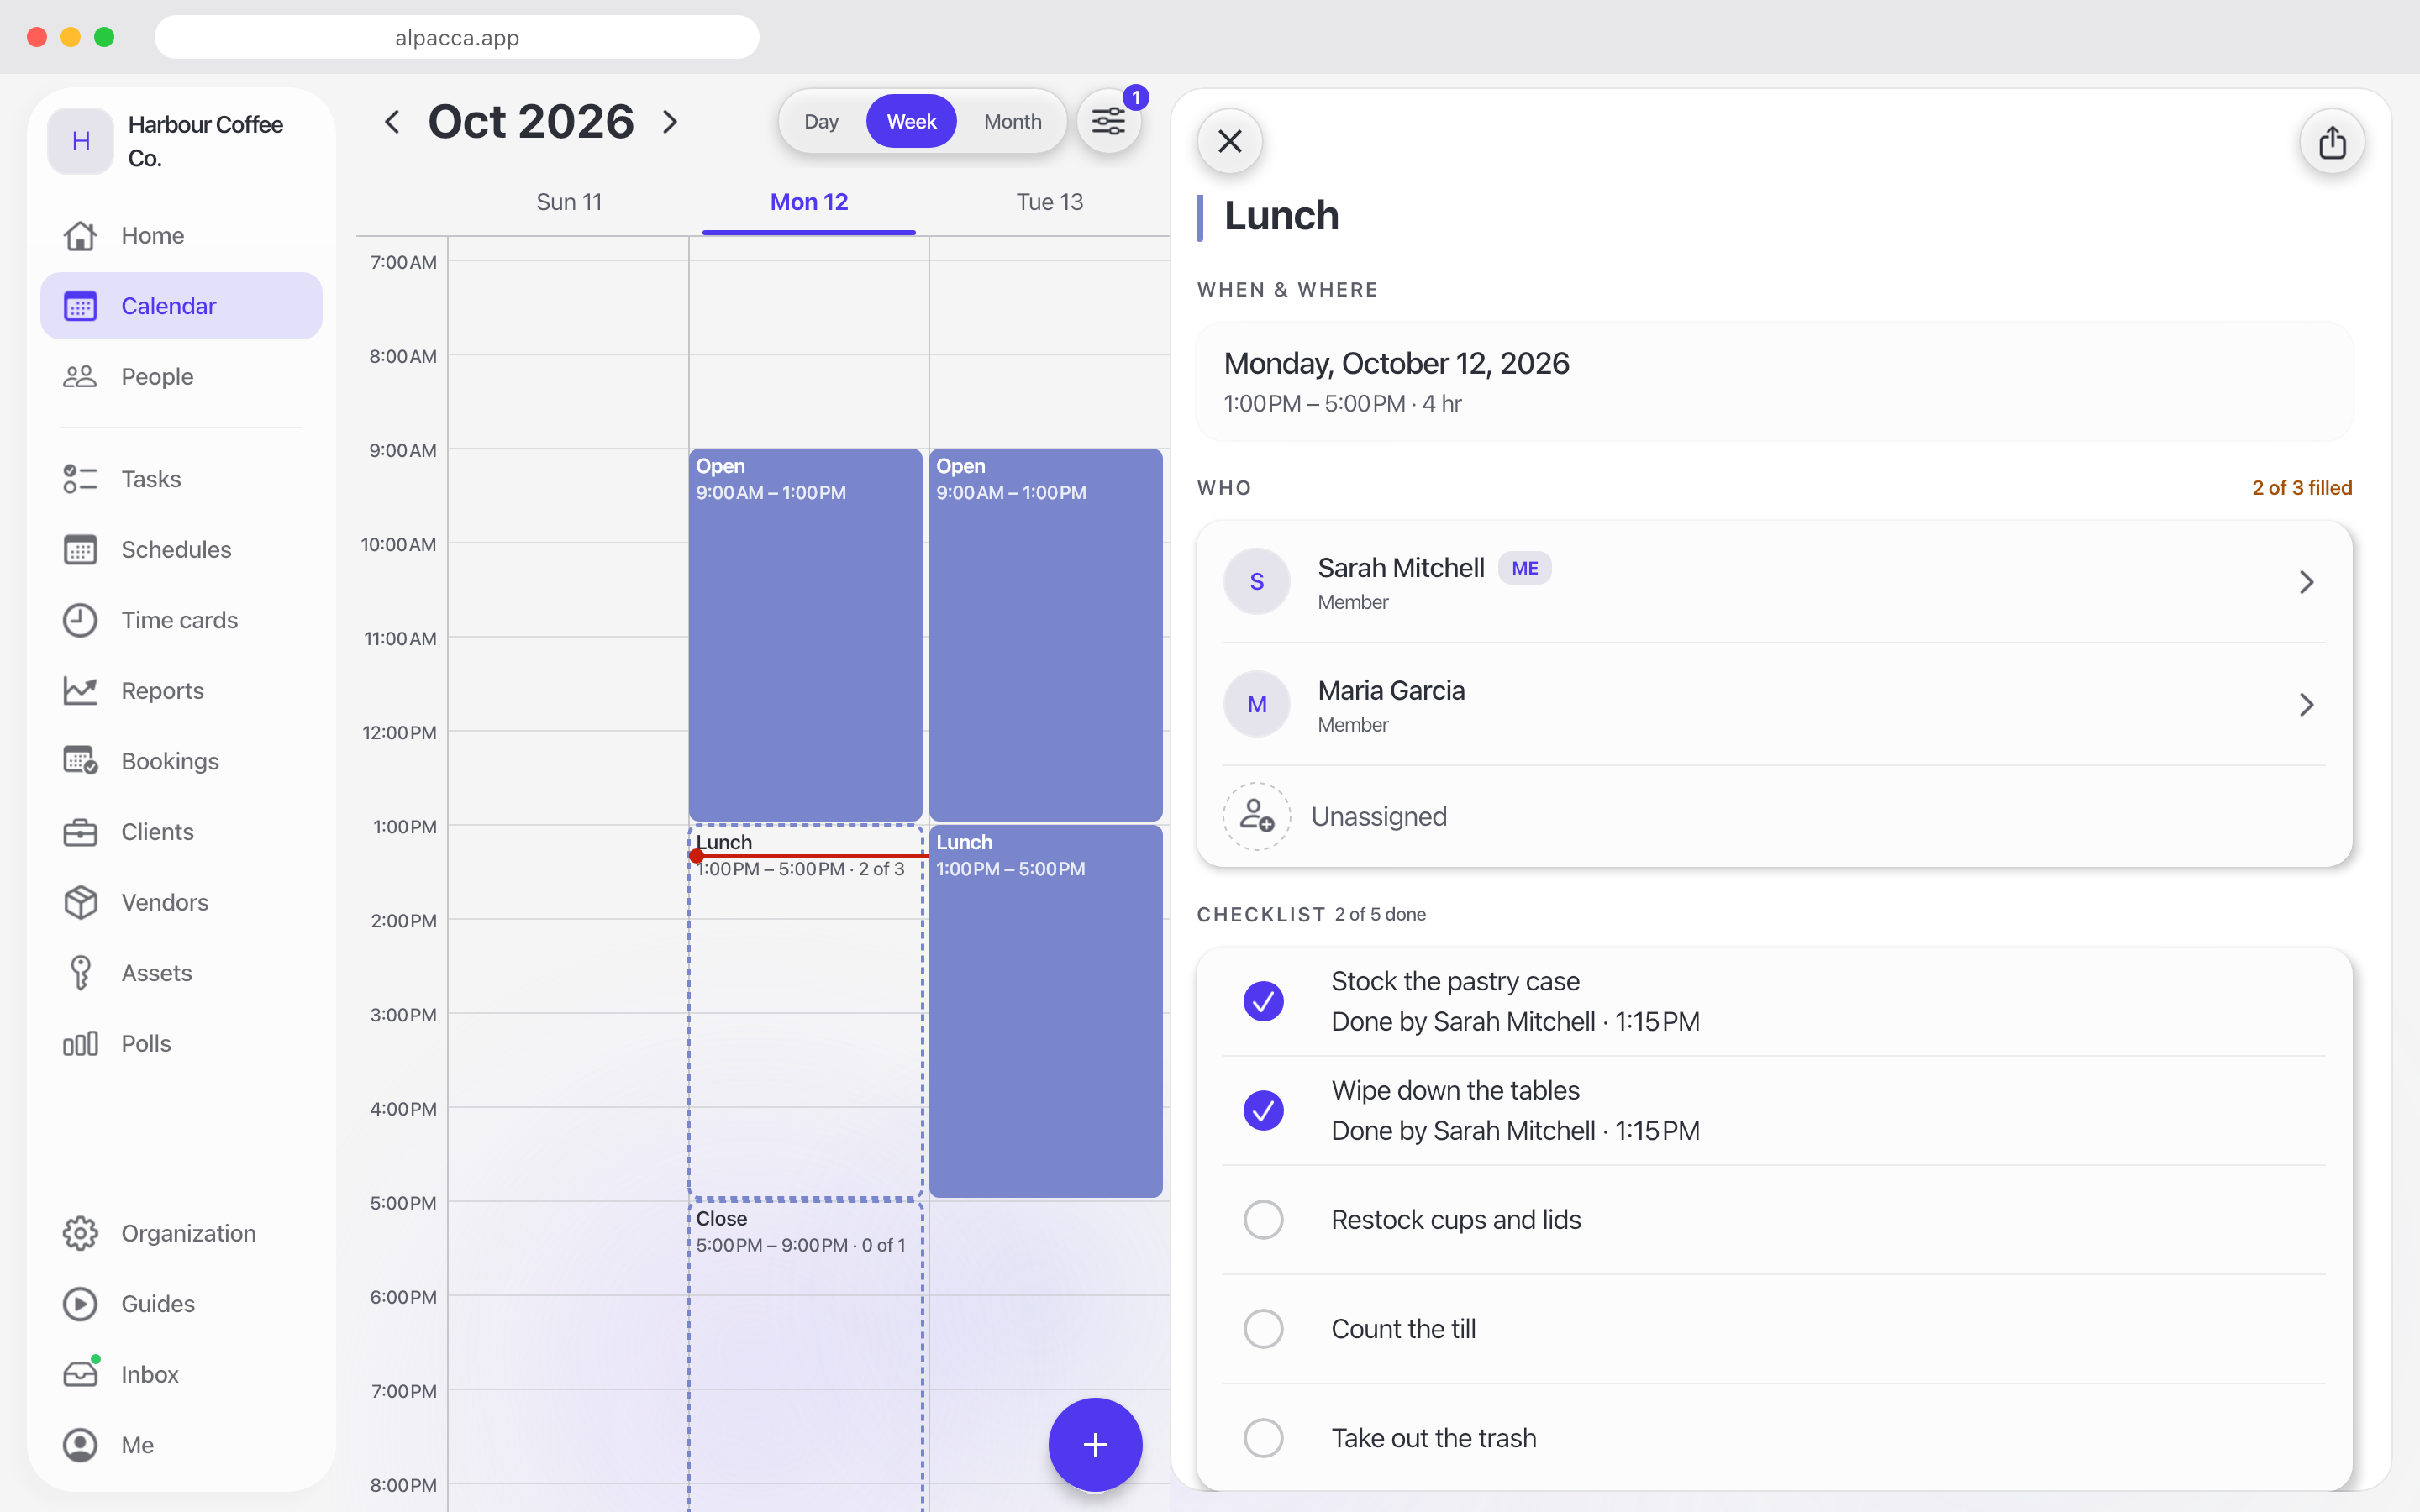Mark Count the till as done
The height and width of the screenshot is (1512, 2420).
click(x=1264, y=1329)
